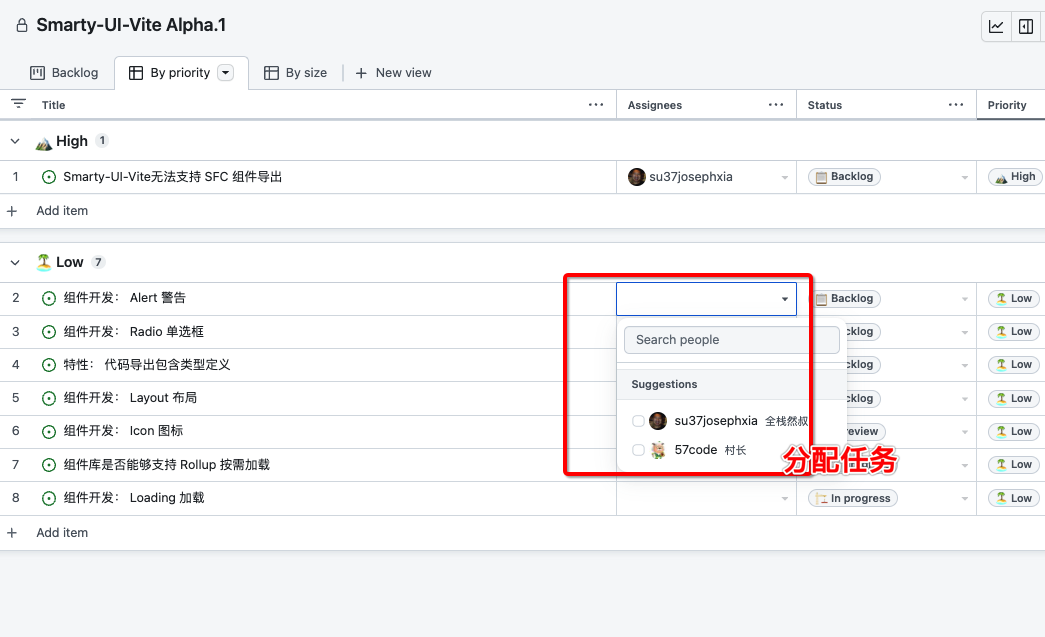Image resolution: width=1045 pixels, height=637 pixels.
Task: Open status dropdown for Loading 加载 row
Action: [x=965, y=499]
